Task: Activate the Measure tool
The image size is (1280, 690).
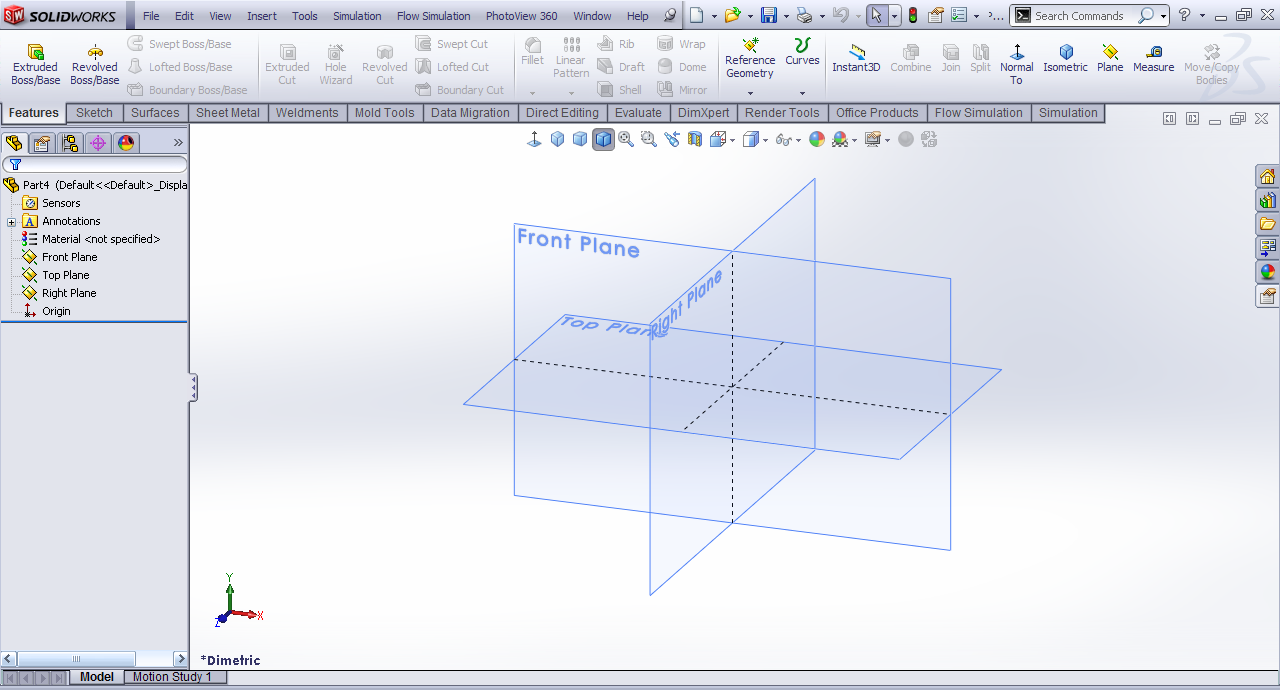Action: [x=1153, y=59]
